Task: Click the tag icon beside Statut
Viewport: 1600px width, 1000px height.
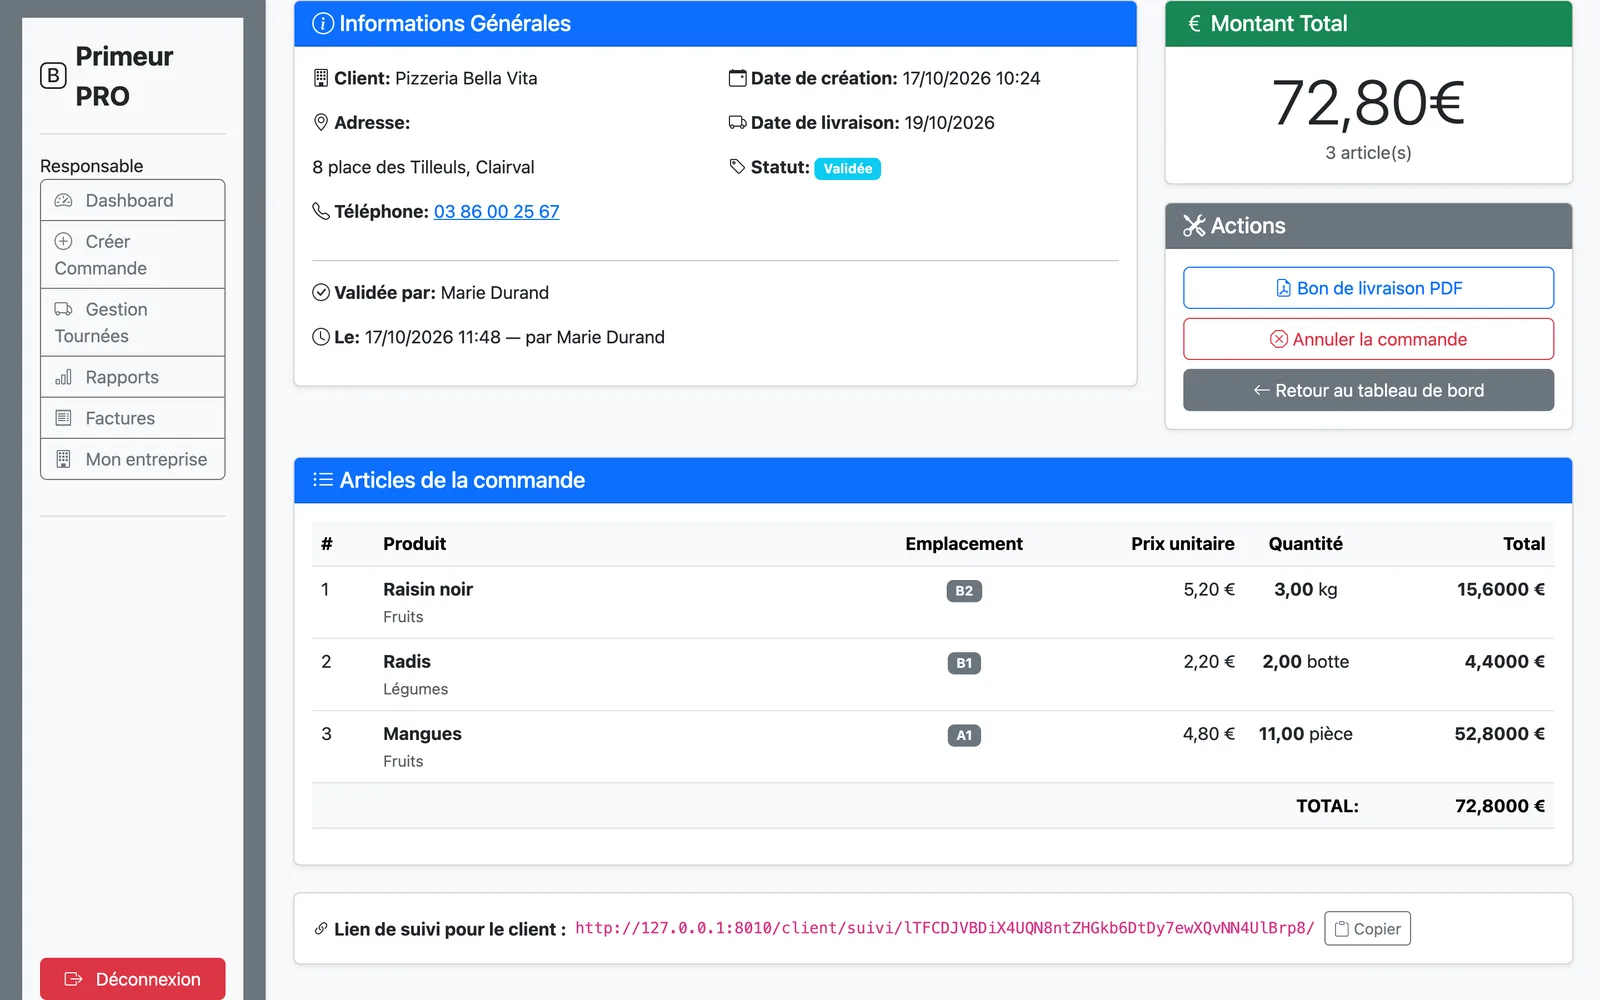Action: (738, 166)
